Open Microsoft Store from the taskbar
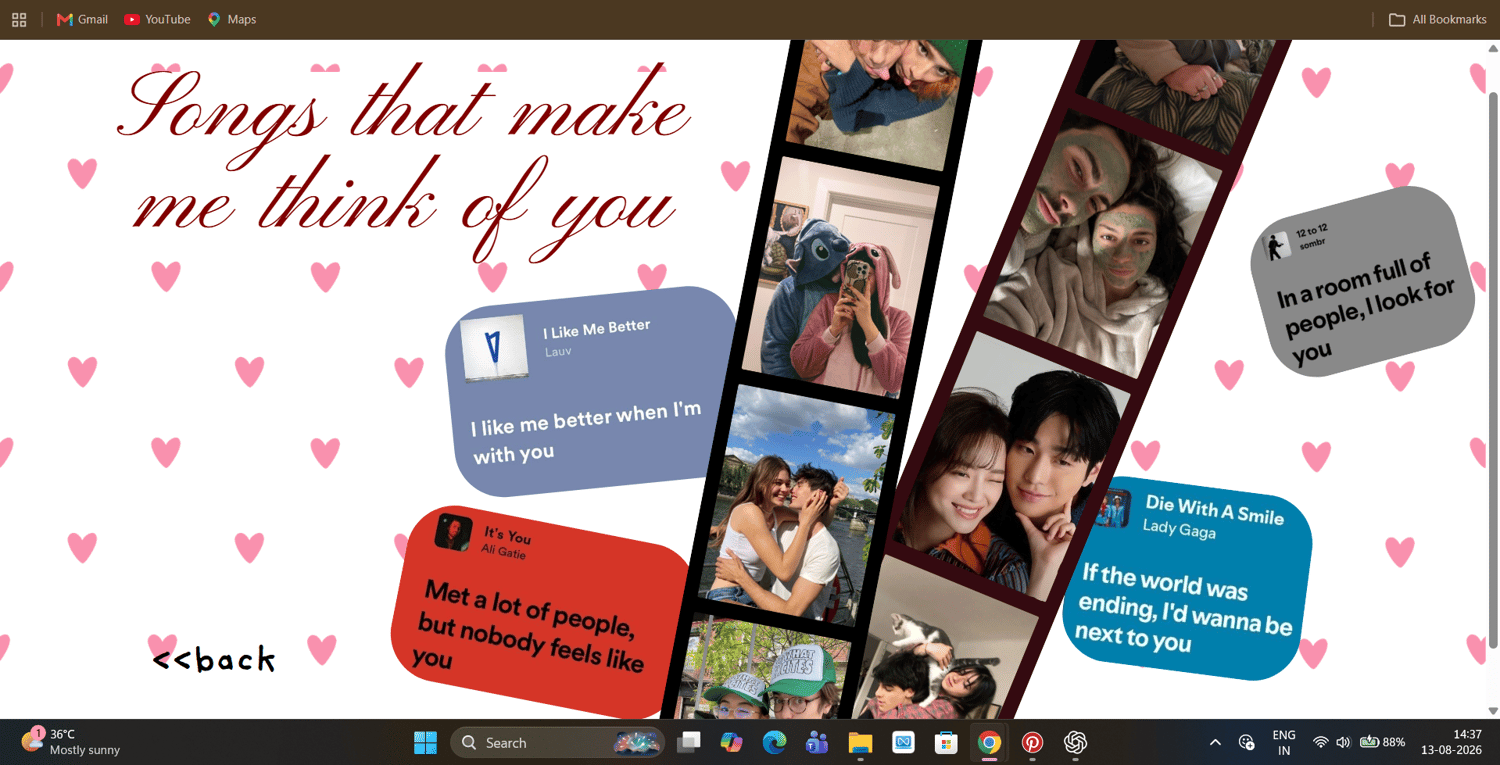Viewport: 1500px width, 765px height. pos(946,742)
